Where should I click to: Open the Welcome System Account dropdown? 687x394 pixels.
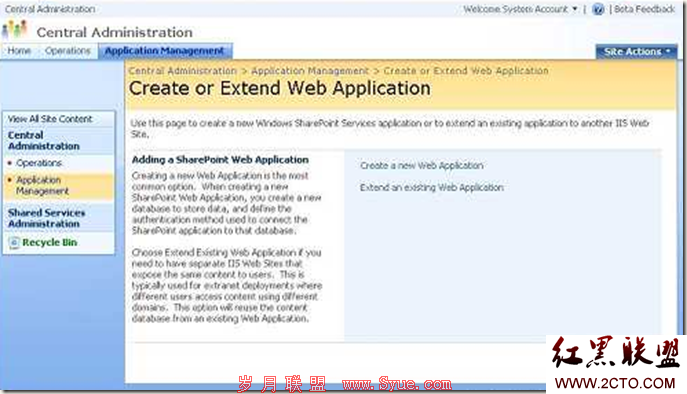point(520,9)
